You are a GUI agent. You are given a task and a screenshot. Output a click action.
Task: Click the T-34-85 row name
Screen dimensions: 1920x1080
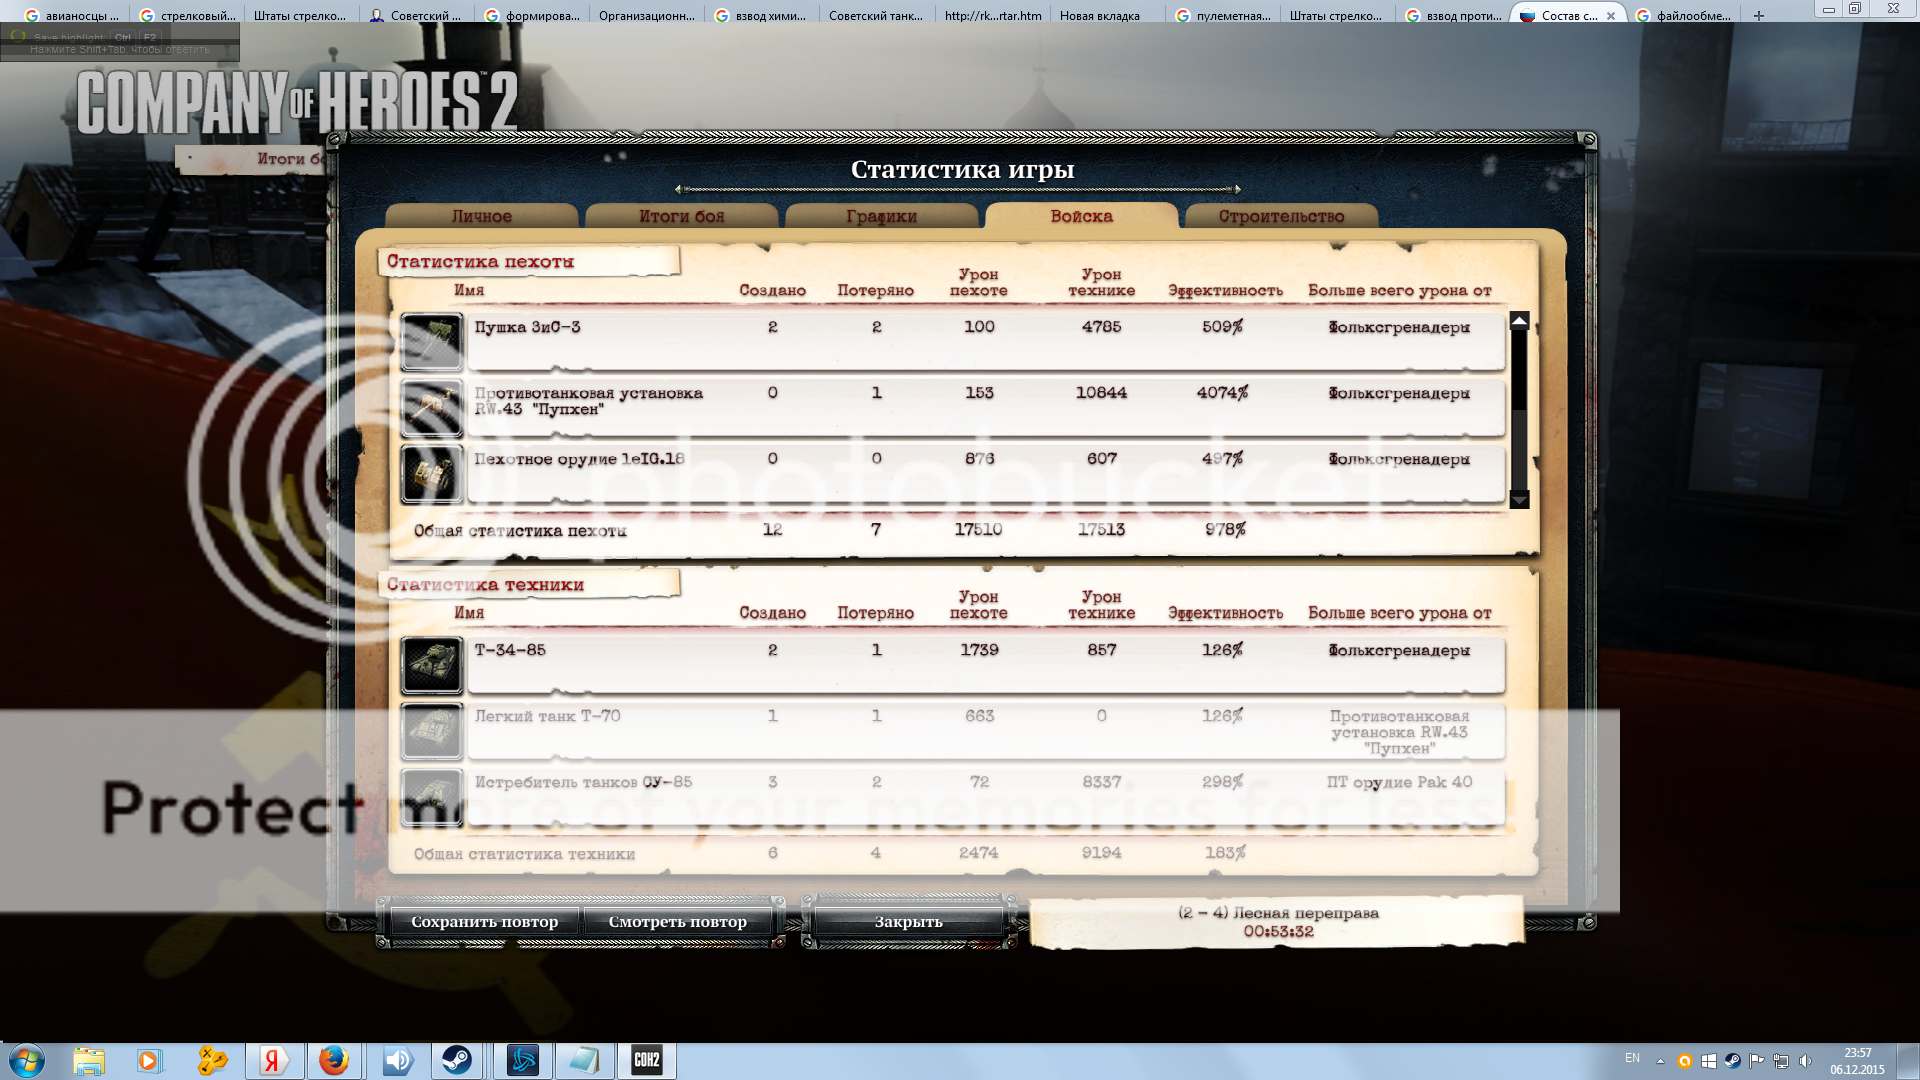[x=510, y=650]
